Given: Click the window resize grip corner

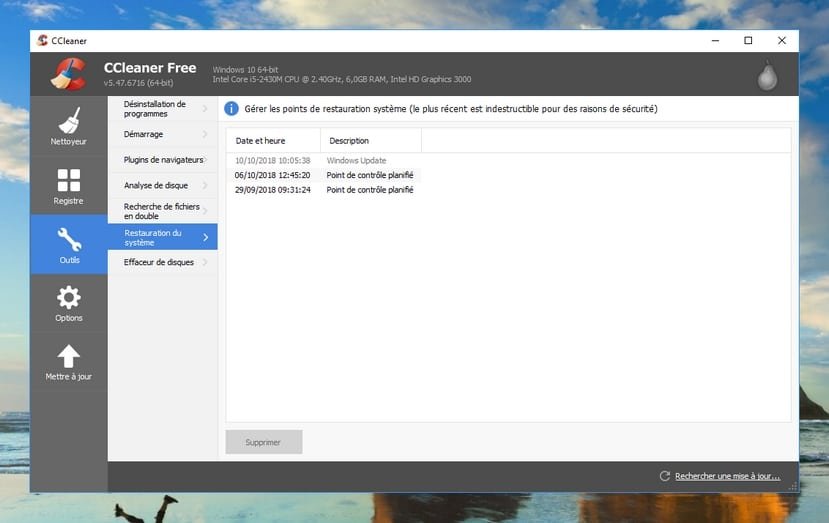Looking at the screenshot, I should coord(793,487).
